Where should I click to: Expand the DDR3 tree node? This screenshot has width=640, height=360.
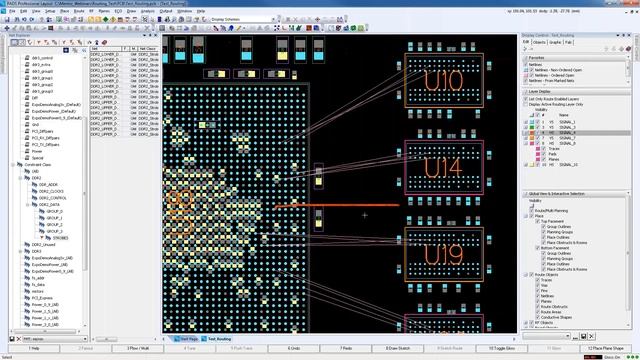point(20,251)
